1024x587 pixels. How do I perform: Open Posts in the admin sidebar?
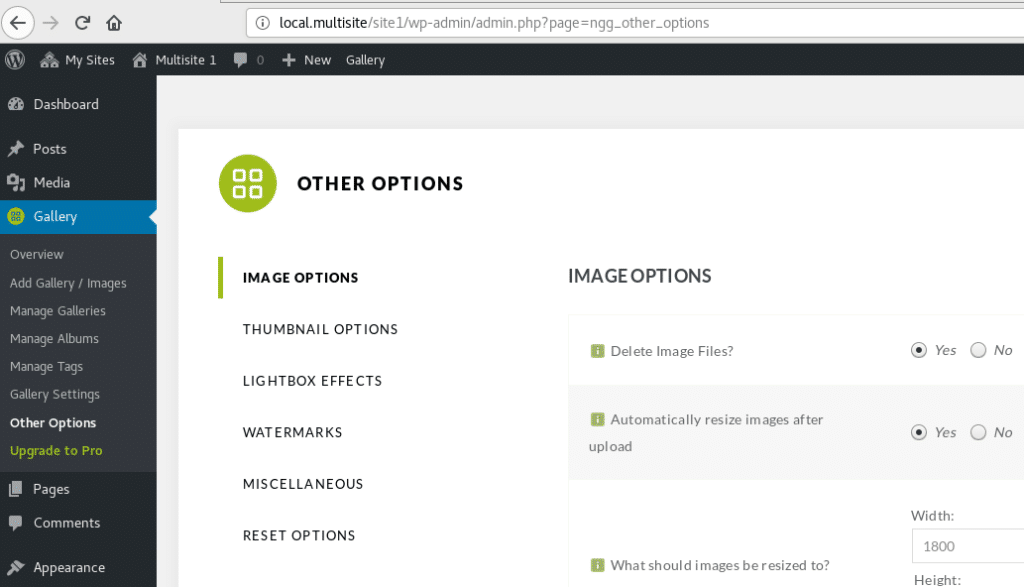[50, 149]
